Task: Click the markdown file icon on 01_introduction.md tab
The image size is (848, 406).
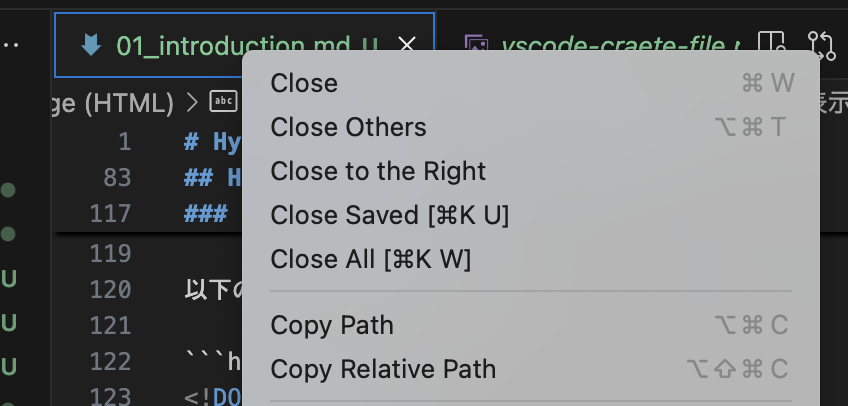Action: pyautogui.click(x=91, y=44)
